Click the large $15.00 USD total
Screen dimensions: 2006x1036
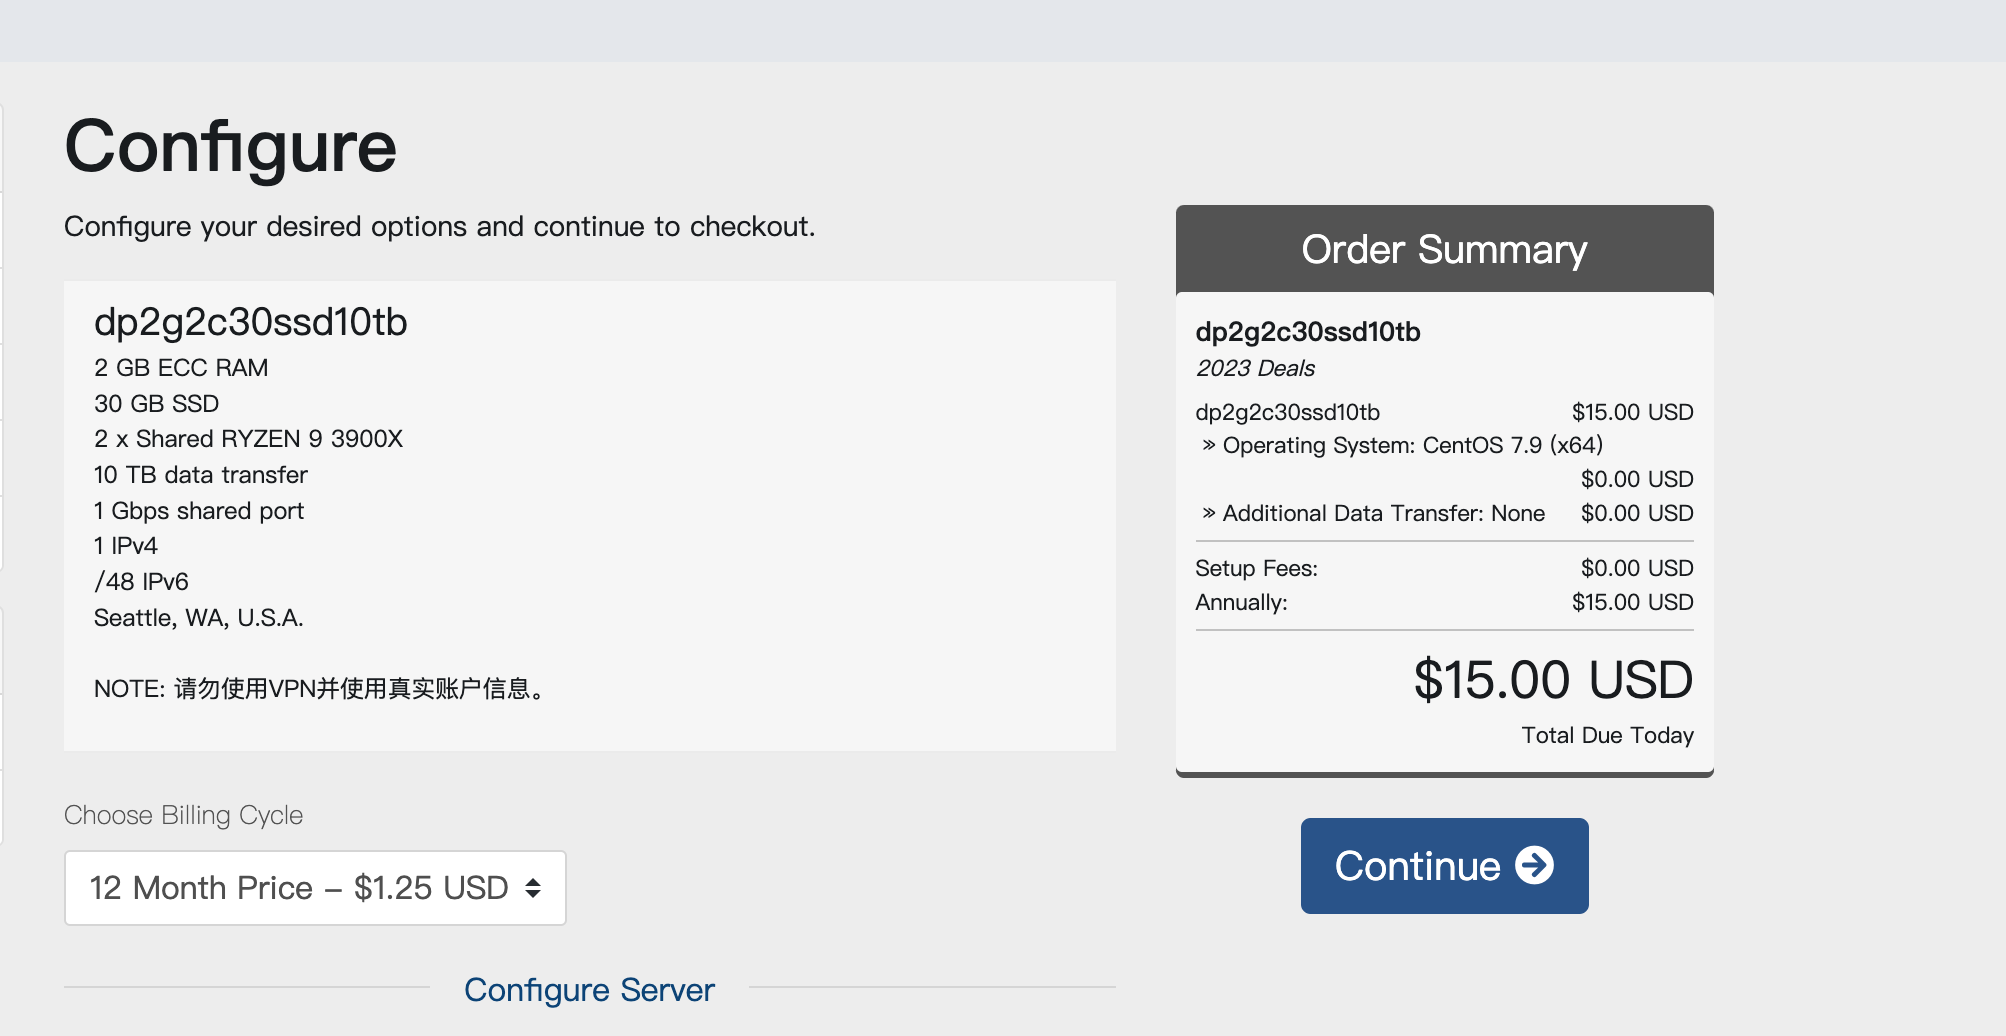point(1552,680)
